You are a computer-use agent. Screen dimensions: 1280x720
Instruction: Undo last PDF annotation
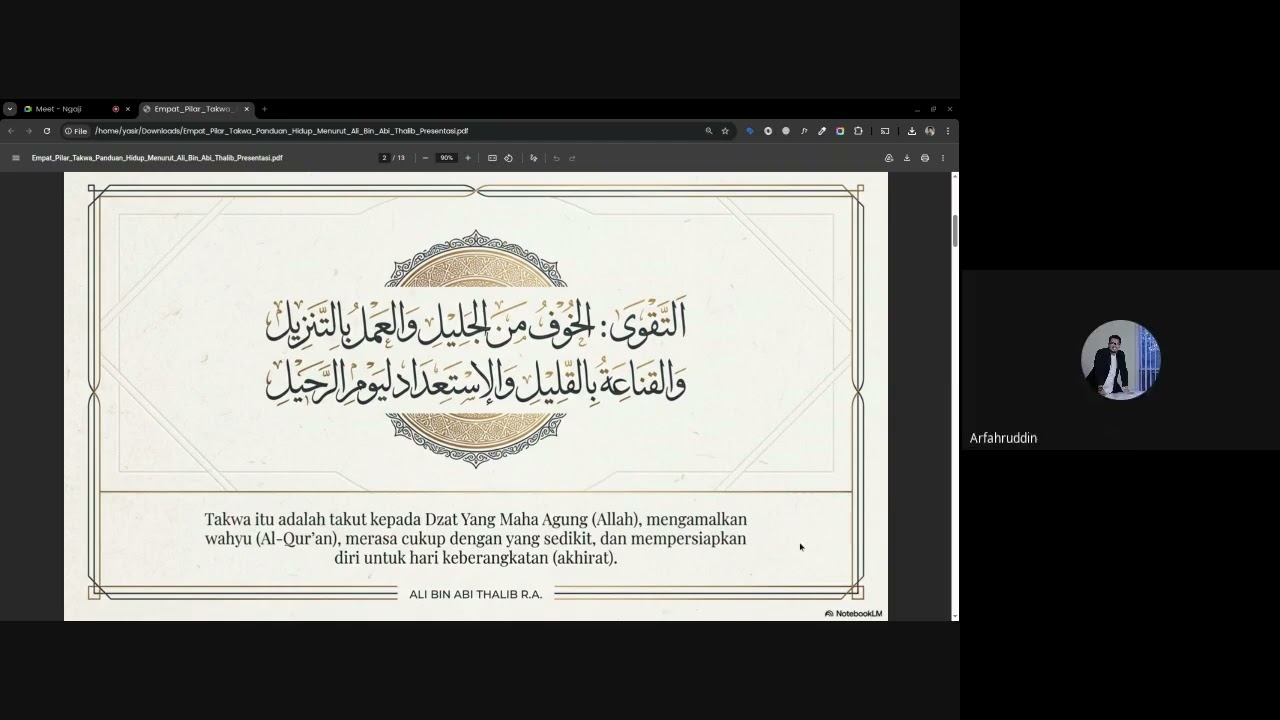[556, 158]
